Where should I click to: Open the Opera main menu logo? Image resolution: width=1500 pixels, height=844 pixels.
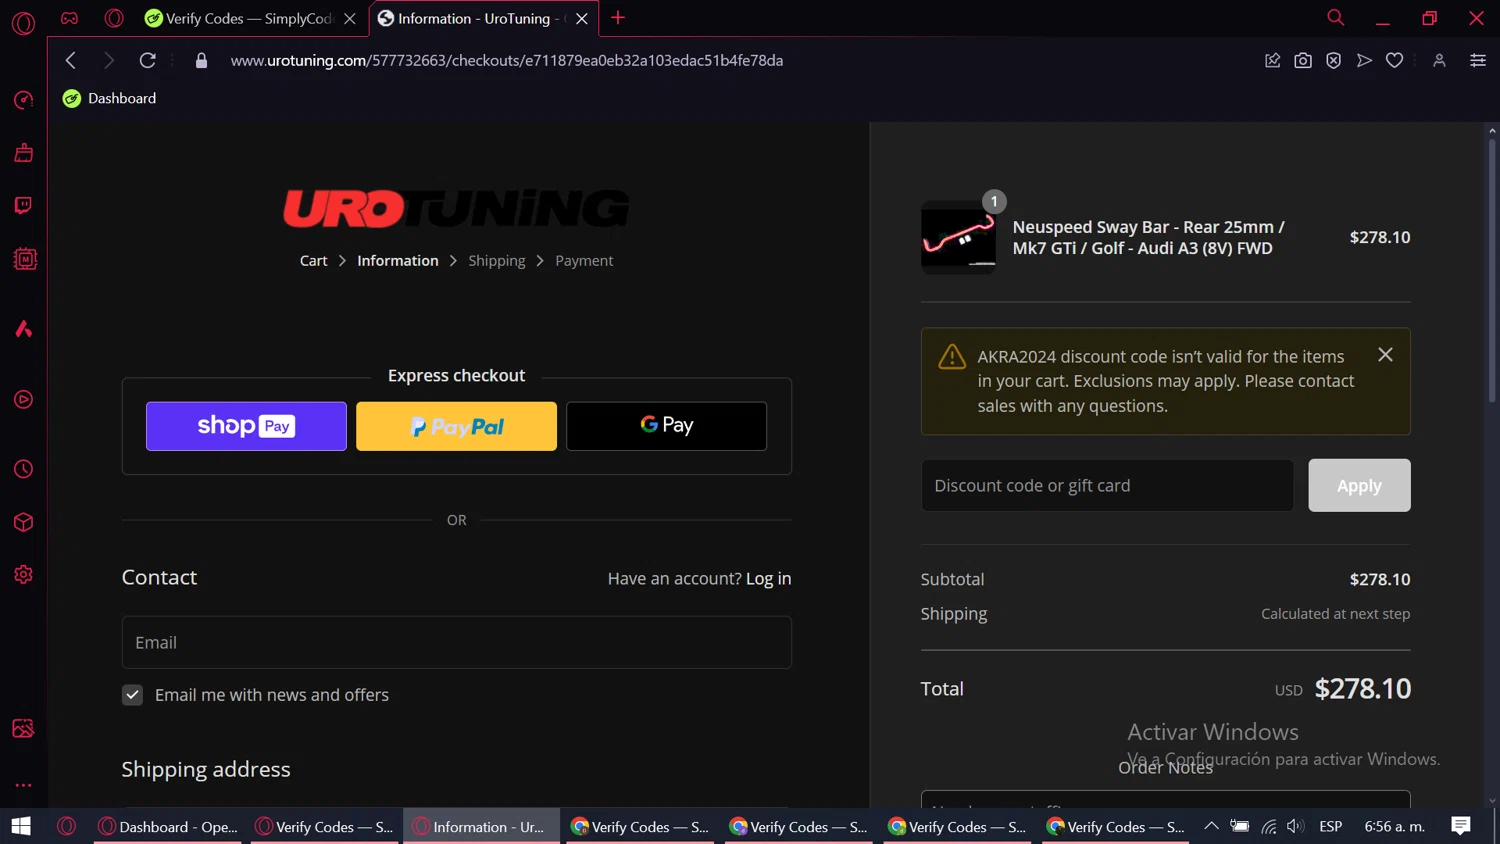click(x=23, y=22)
